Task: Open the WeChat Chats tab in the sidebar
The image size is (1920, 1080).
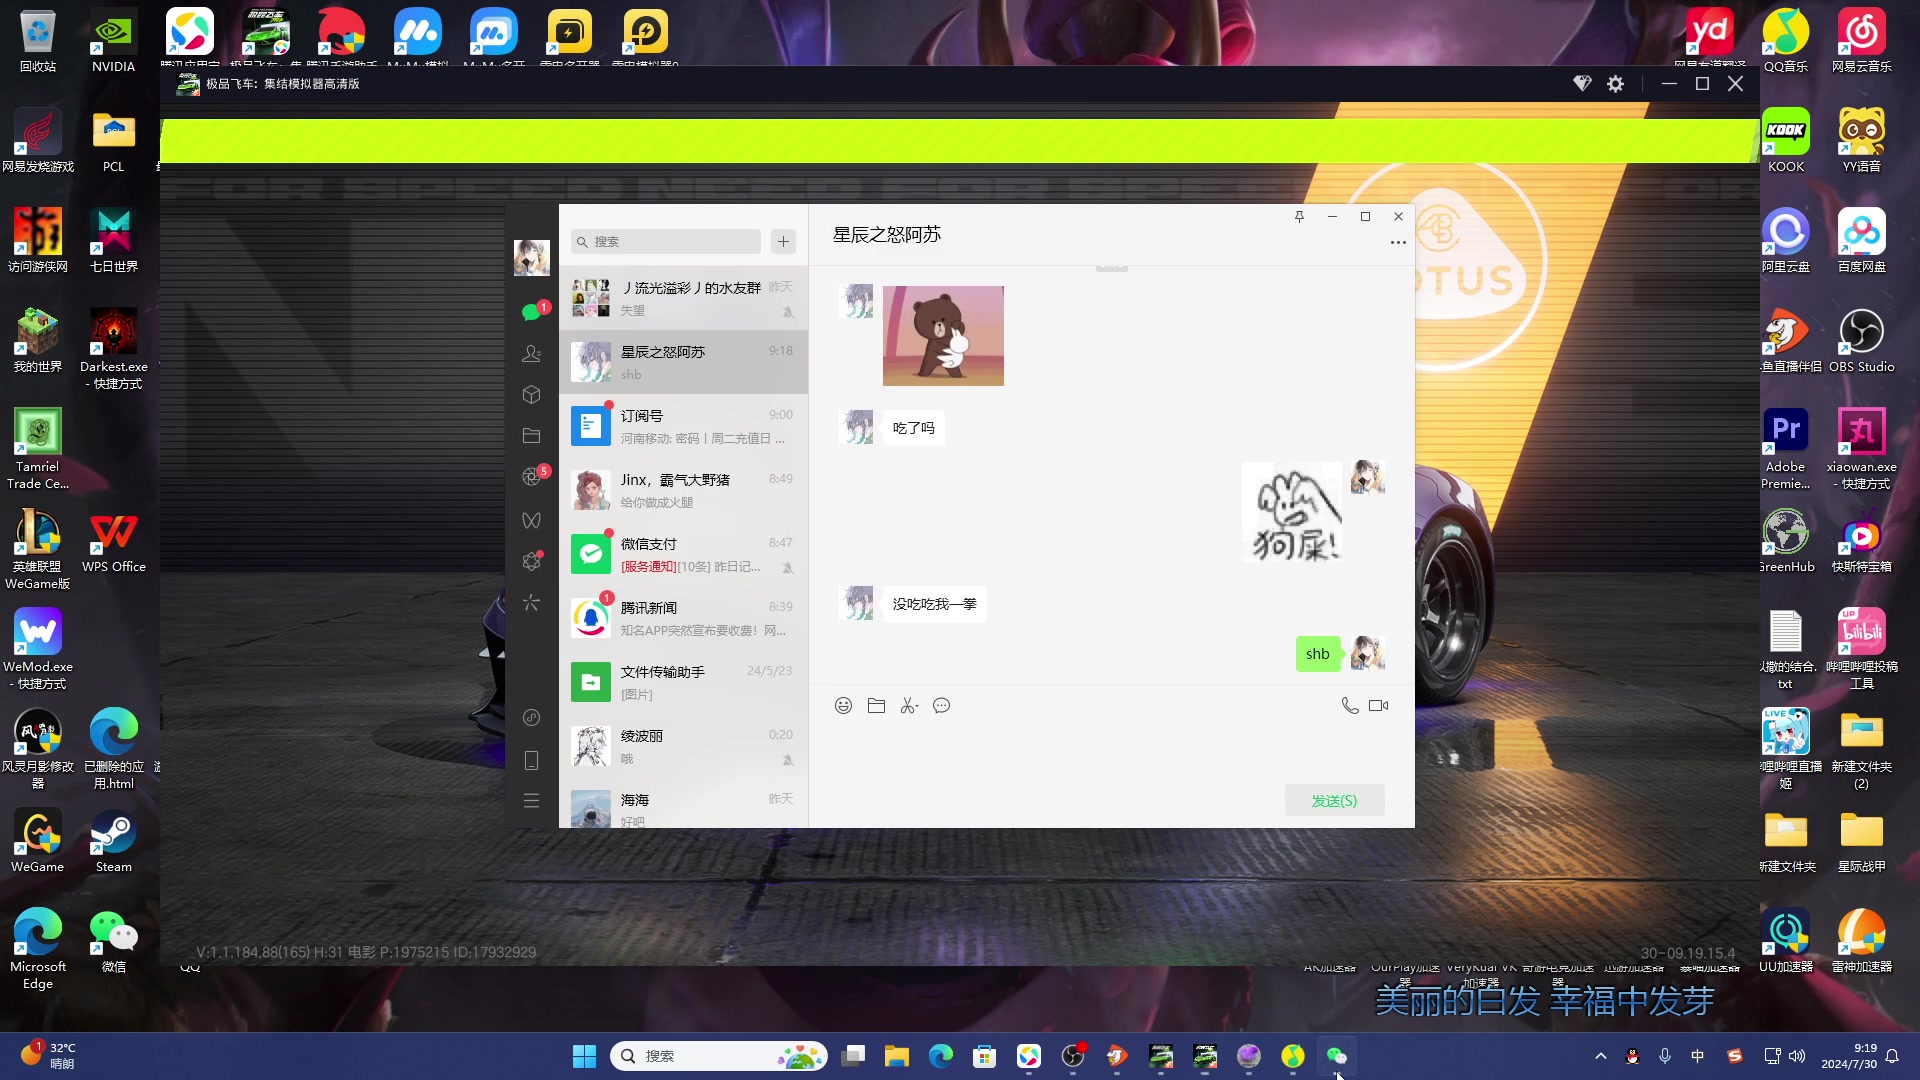Action: 531,312
